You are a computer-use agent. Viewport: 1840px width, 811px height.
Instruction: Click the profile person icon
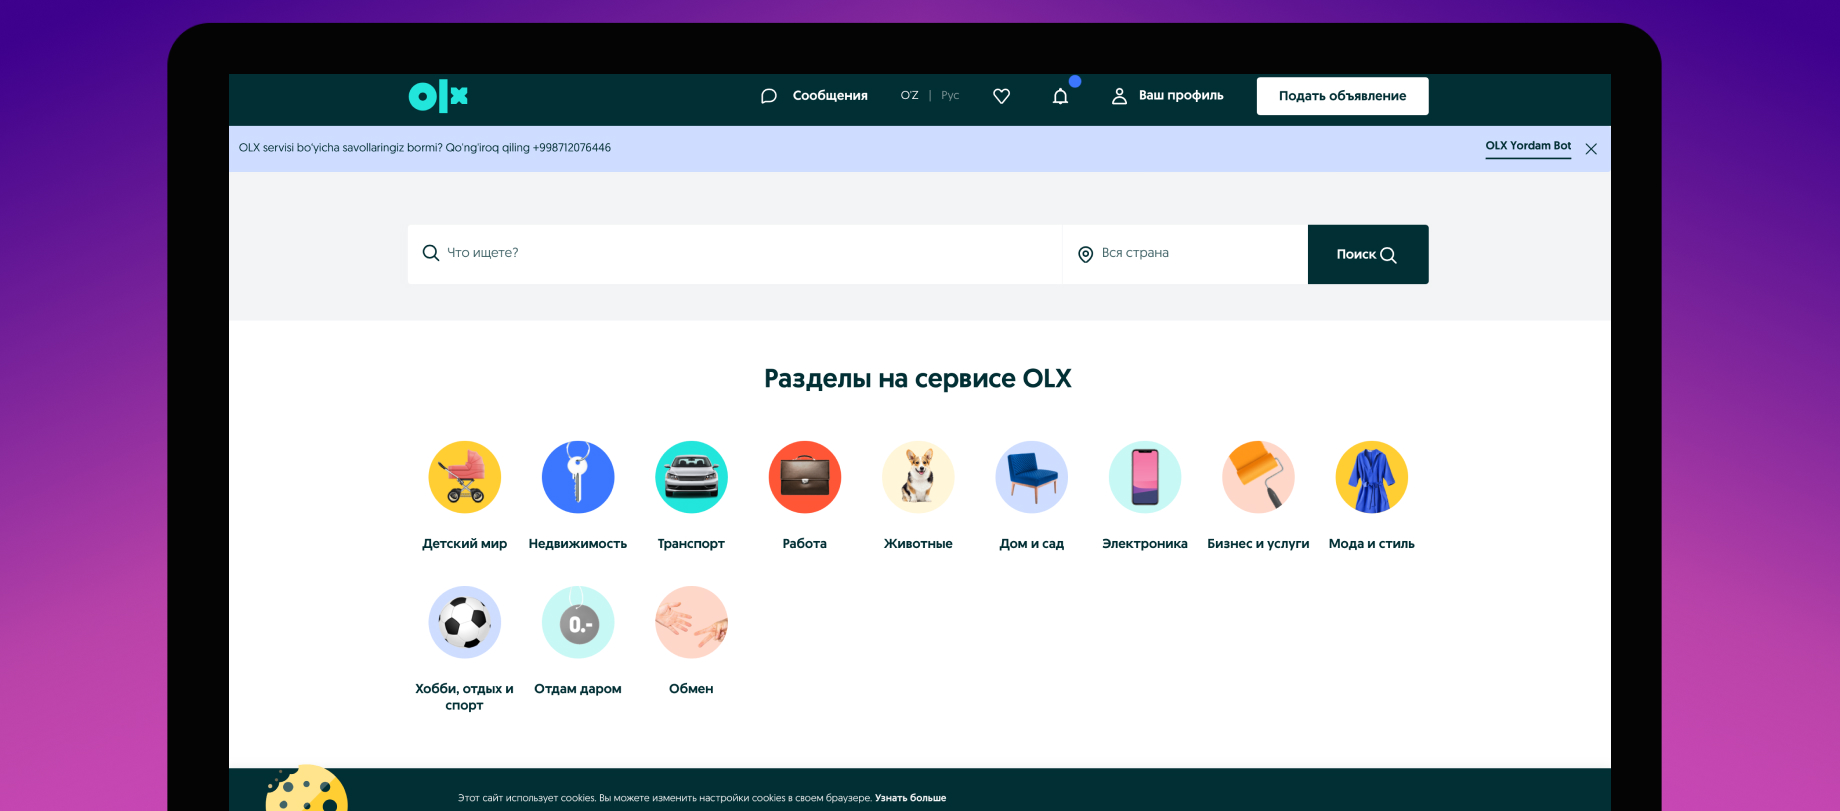click(1119, 96)
